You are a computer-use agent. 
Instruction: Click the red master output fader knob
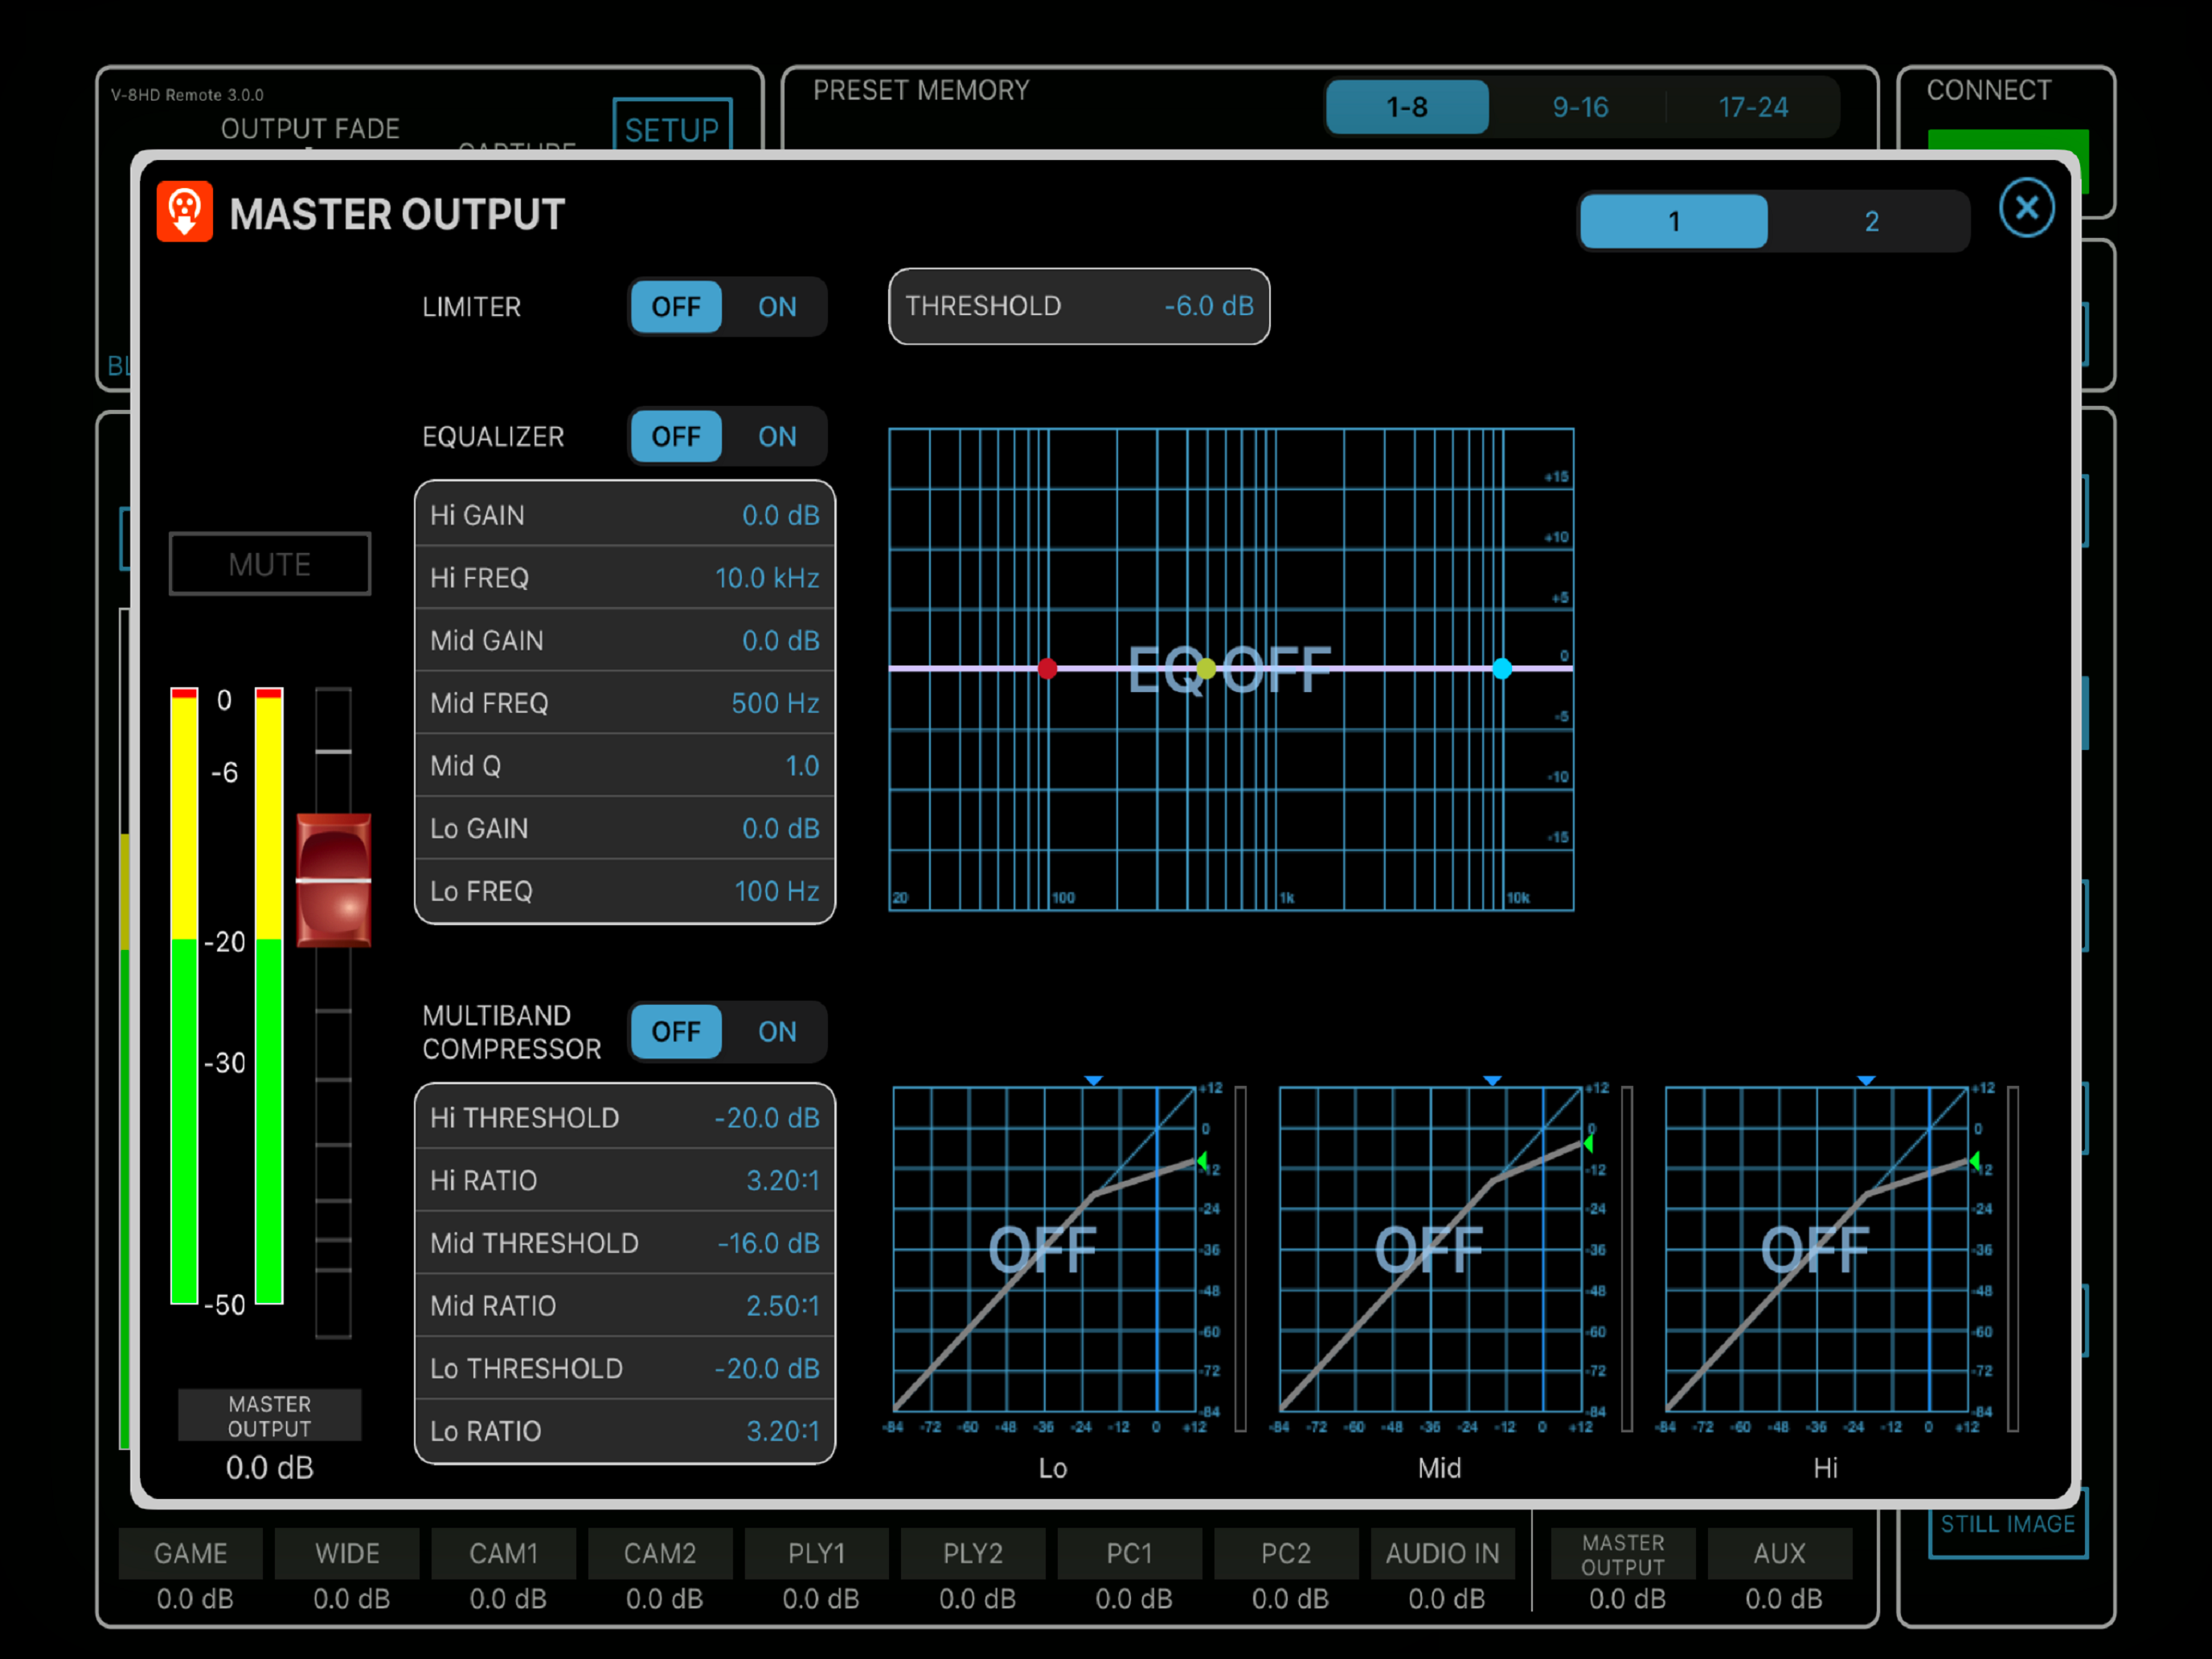tap(334, 880)
